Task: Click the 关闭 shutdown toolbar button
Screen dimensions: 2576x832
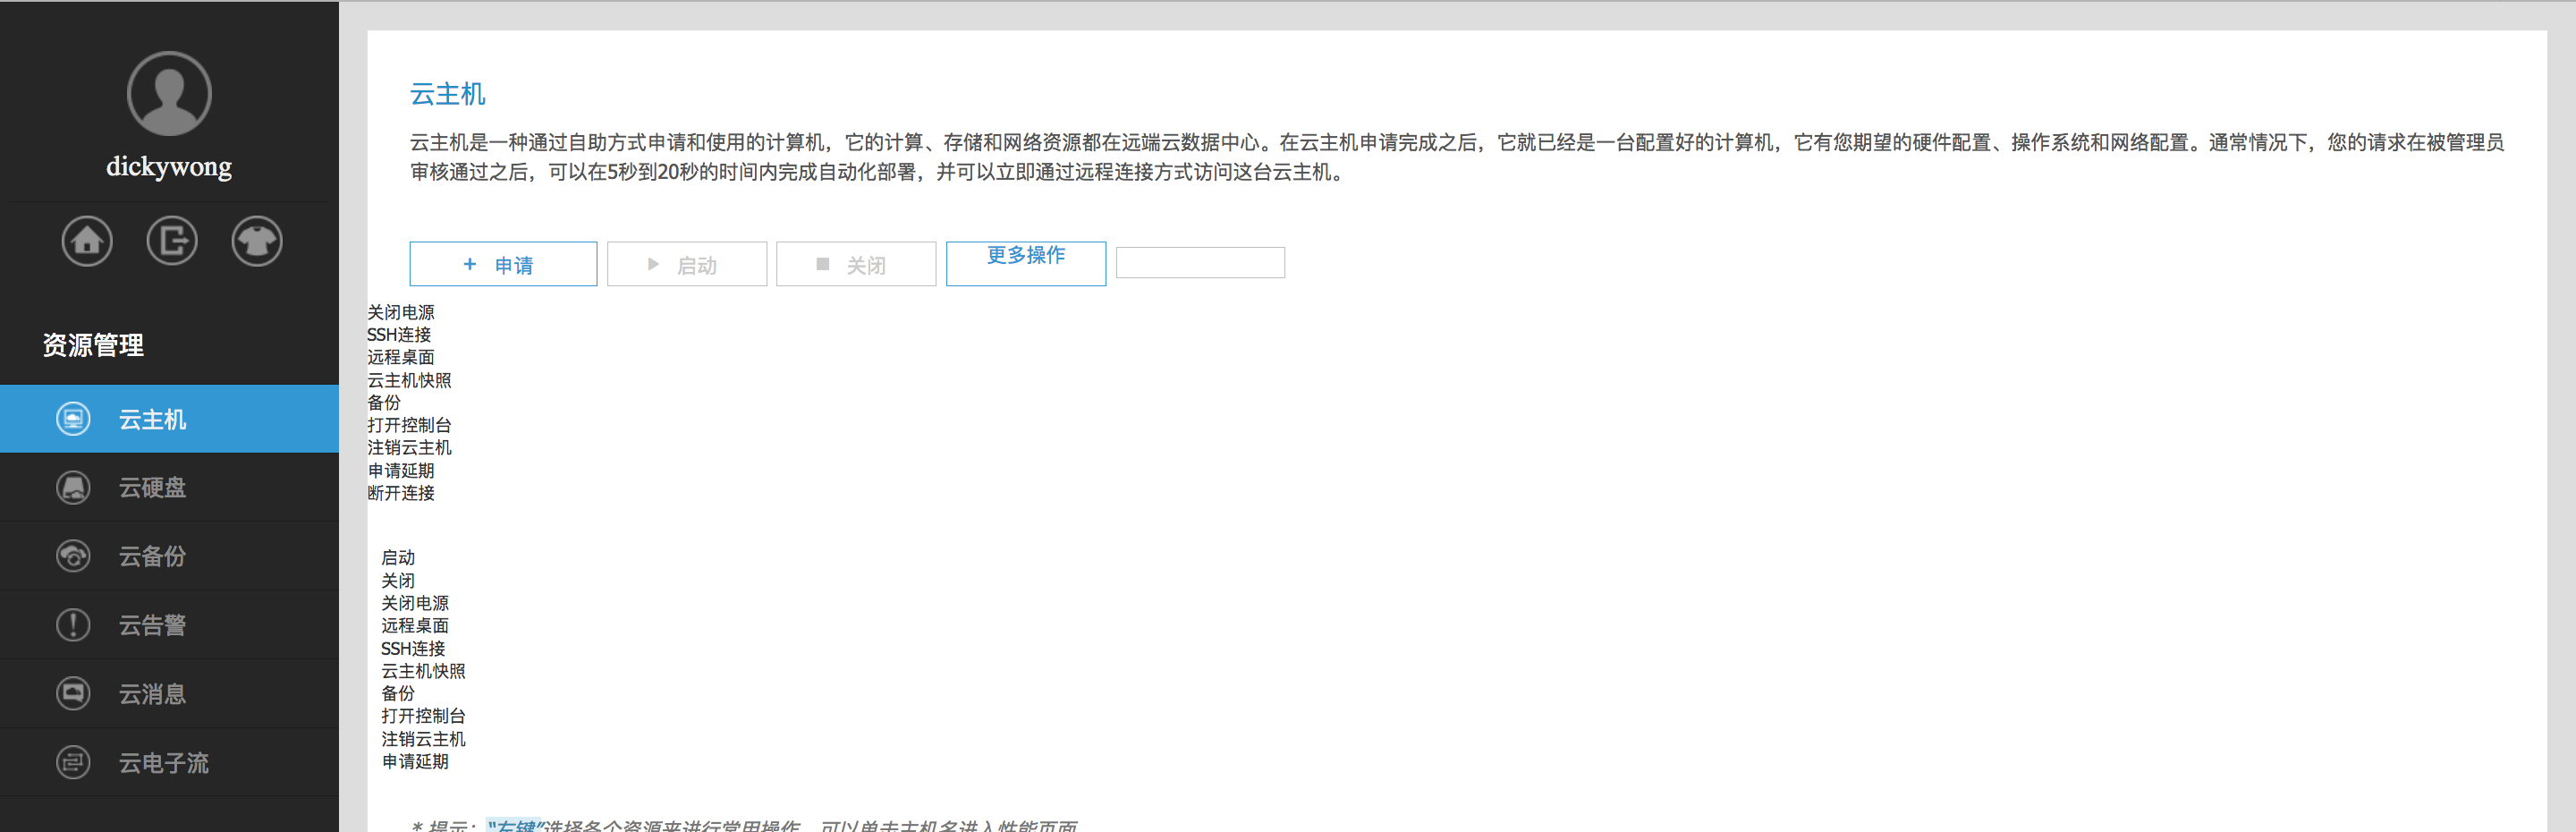Action: pos(856,264)
